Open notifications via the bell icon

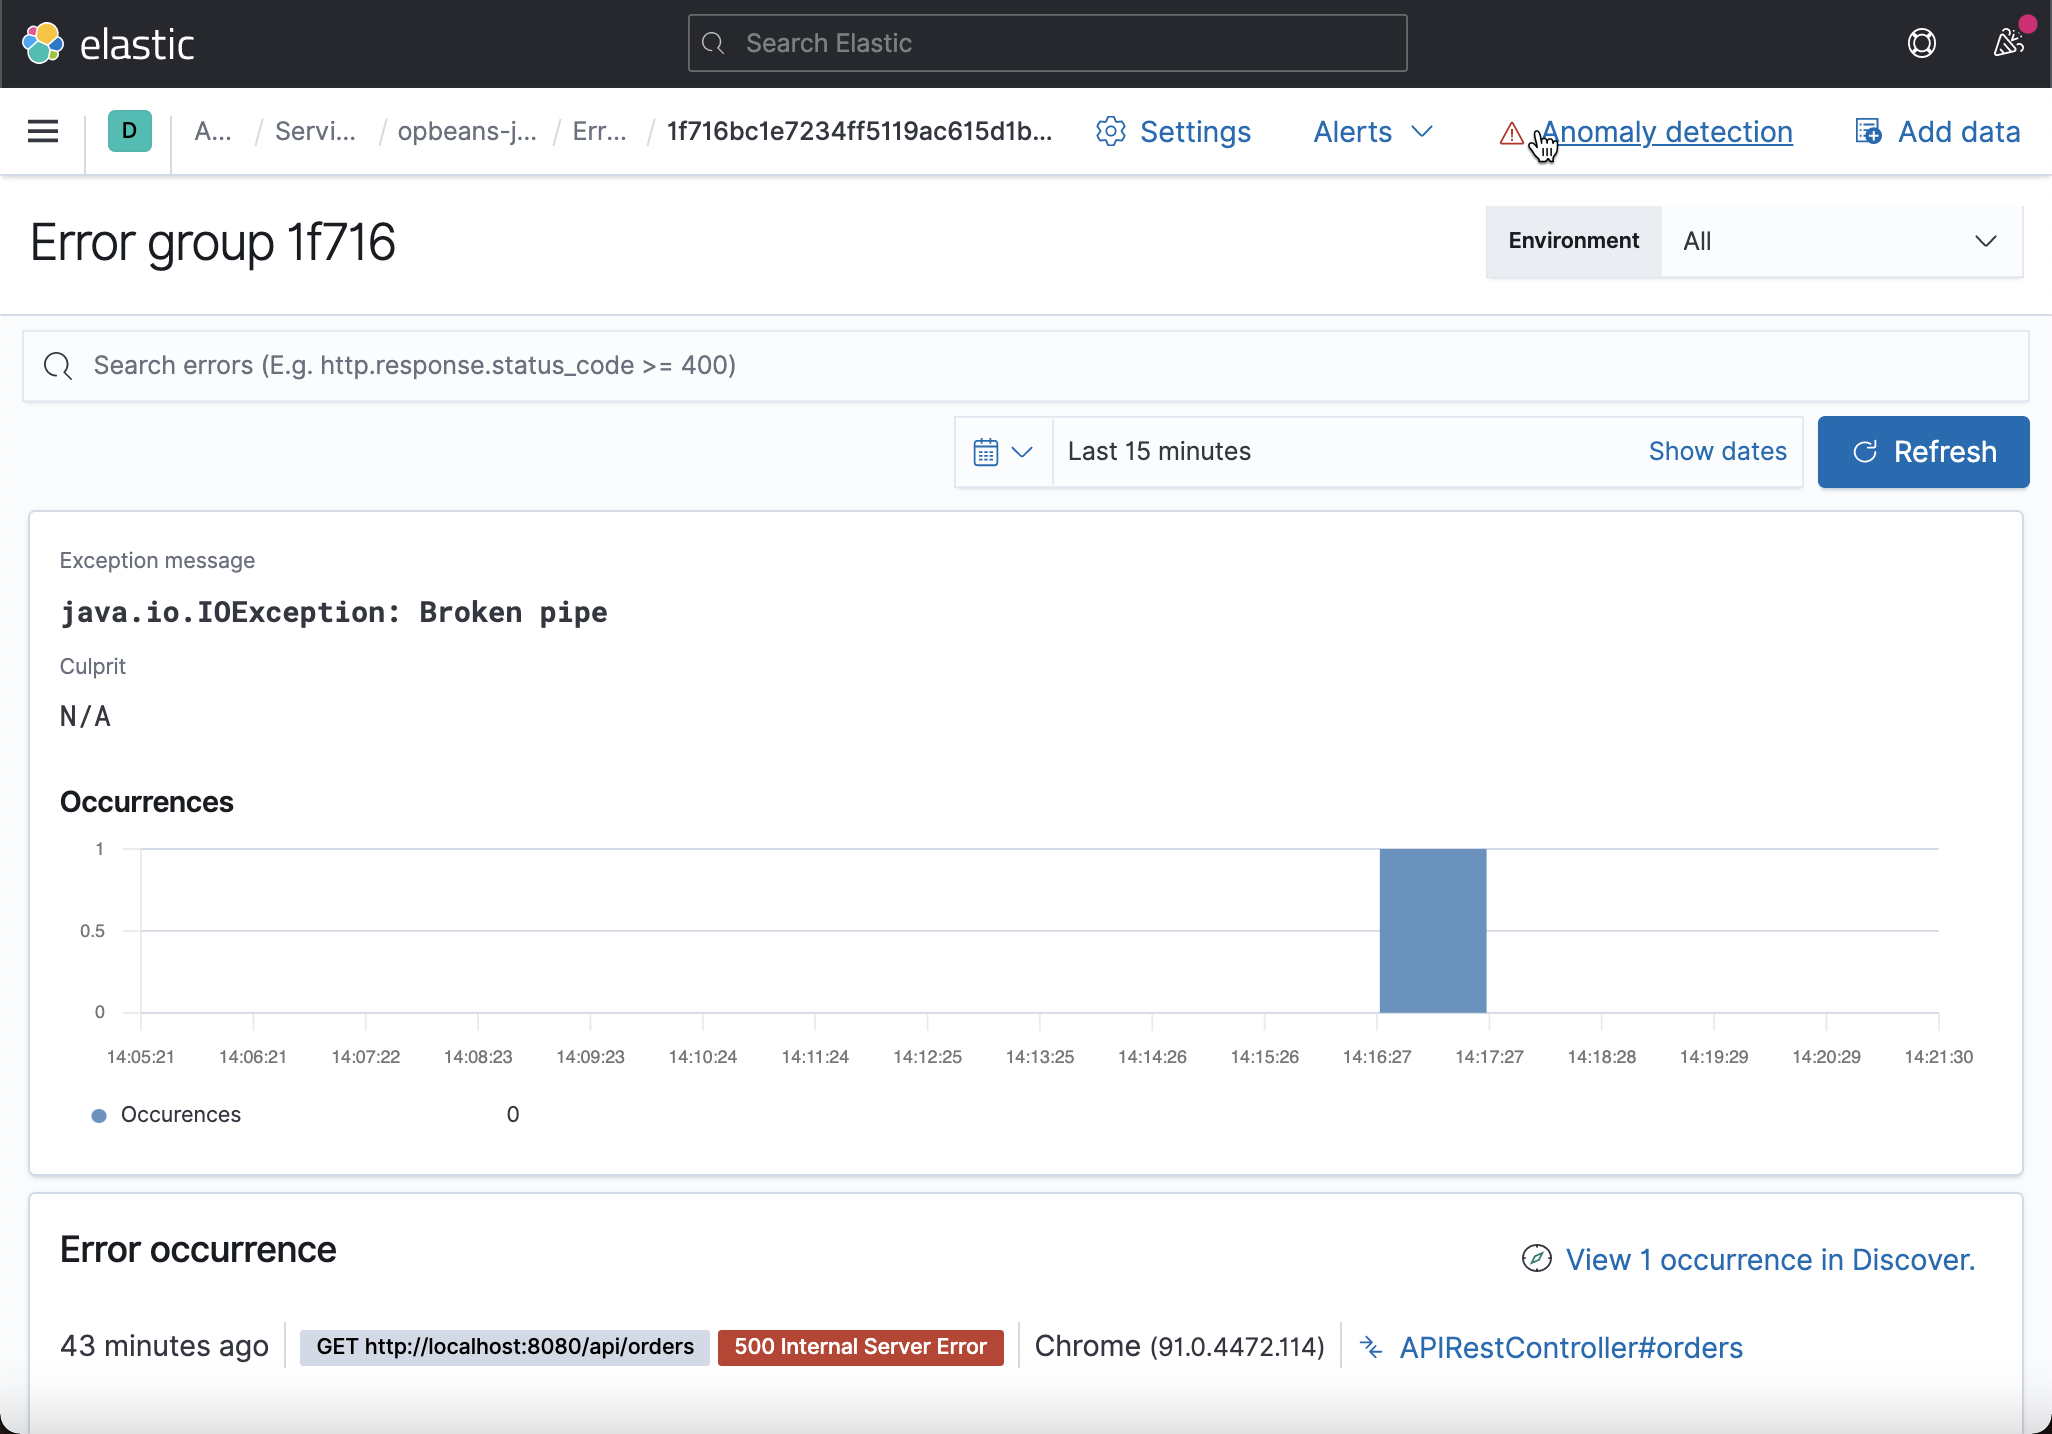(x=2007, y=43)
